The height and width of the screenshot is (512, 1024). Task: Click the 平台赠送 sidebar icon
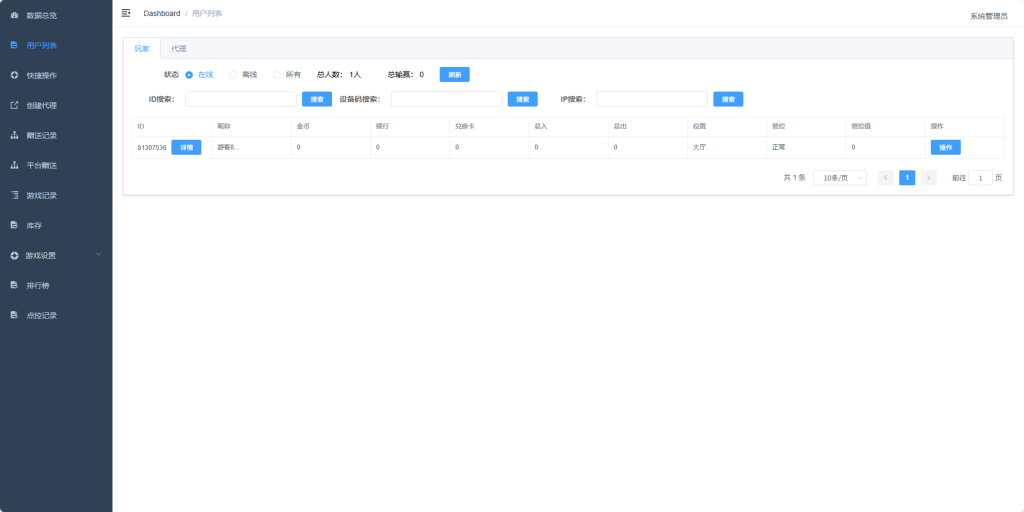tap(14, 165)
